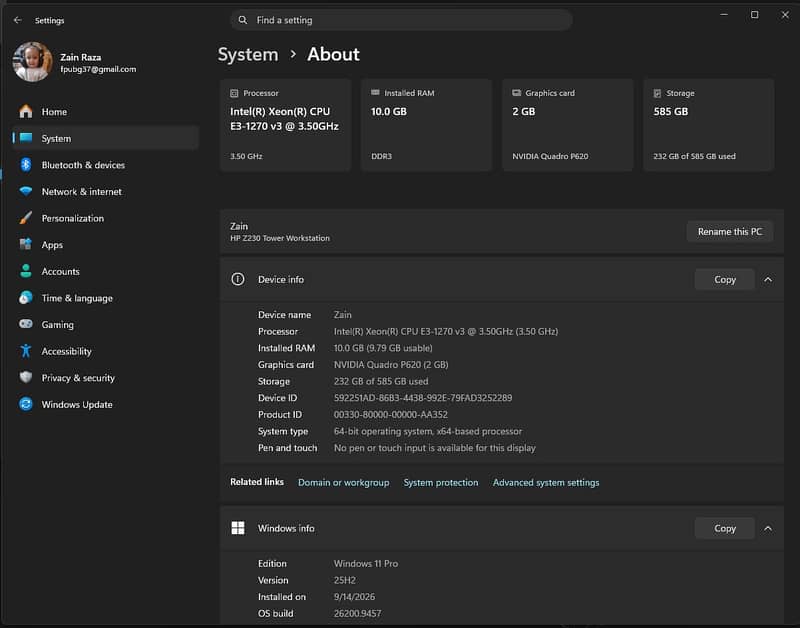Screen dimensions: 800x628
Task: Click the Accounts person icon
Action: pyautogui.click(x=26, y=271)
